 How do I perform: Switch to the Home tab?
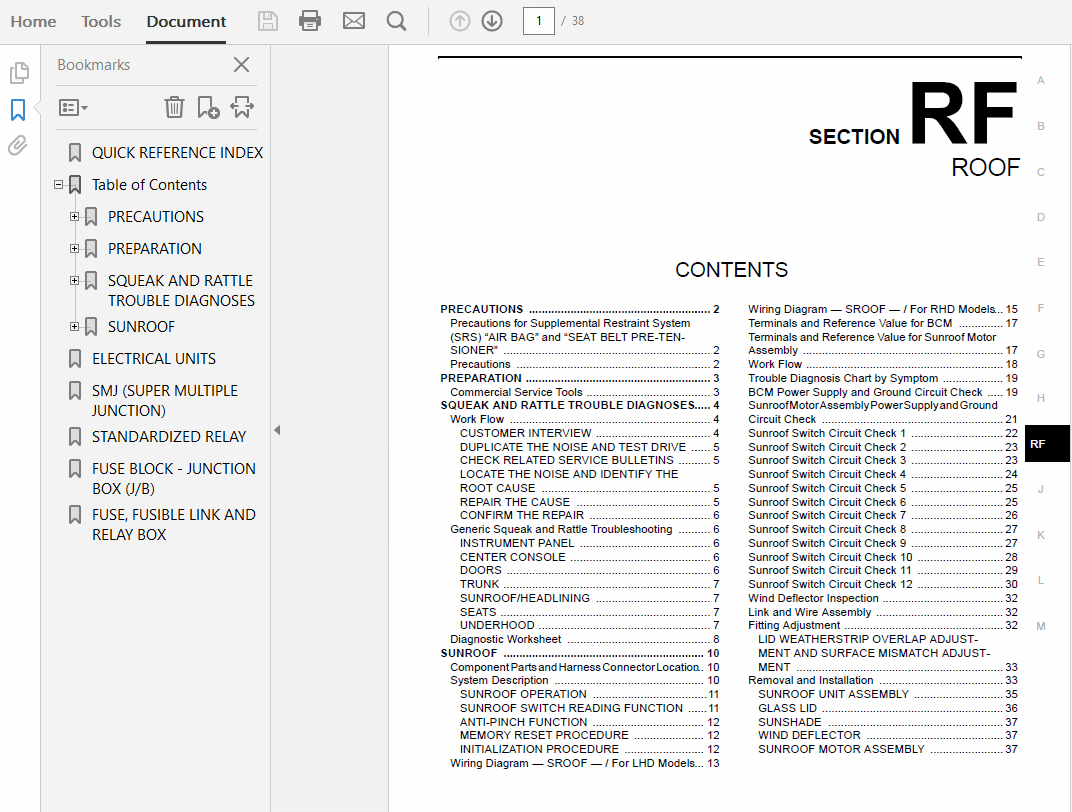33,20
